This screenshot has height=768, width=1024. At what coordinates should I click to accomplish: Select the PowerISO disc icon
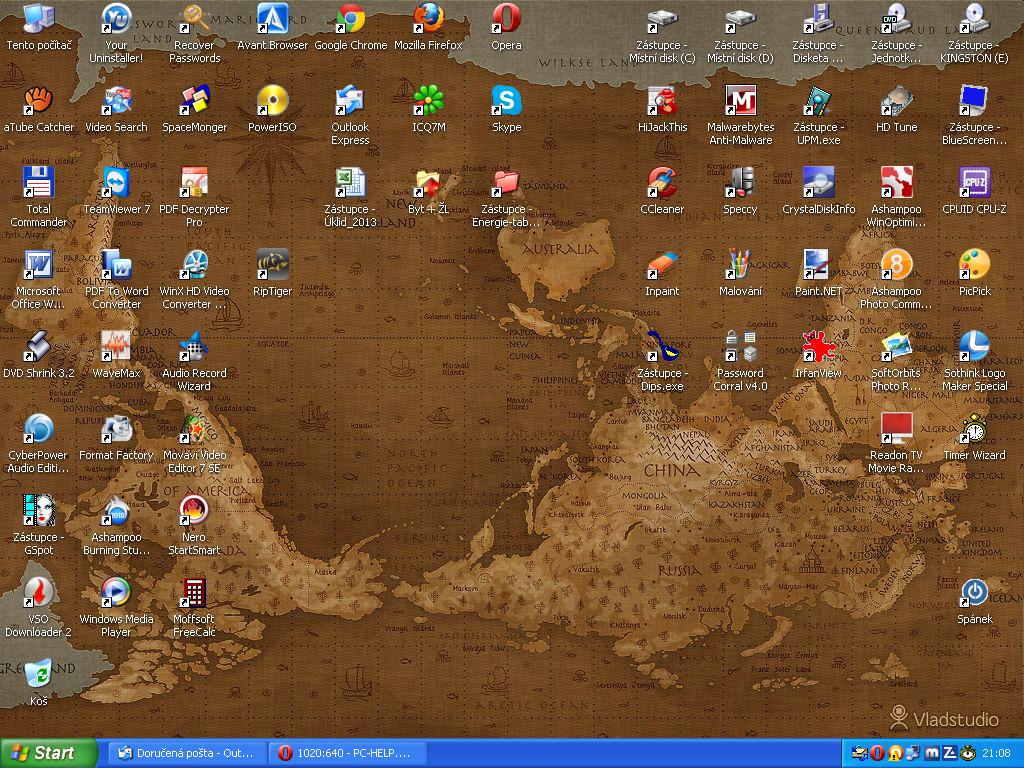point(272,101)
